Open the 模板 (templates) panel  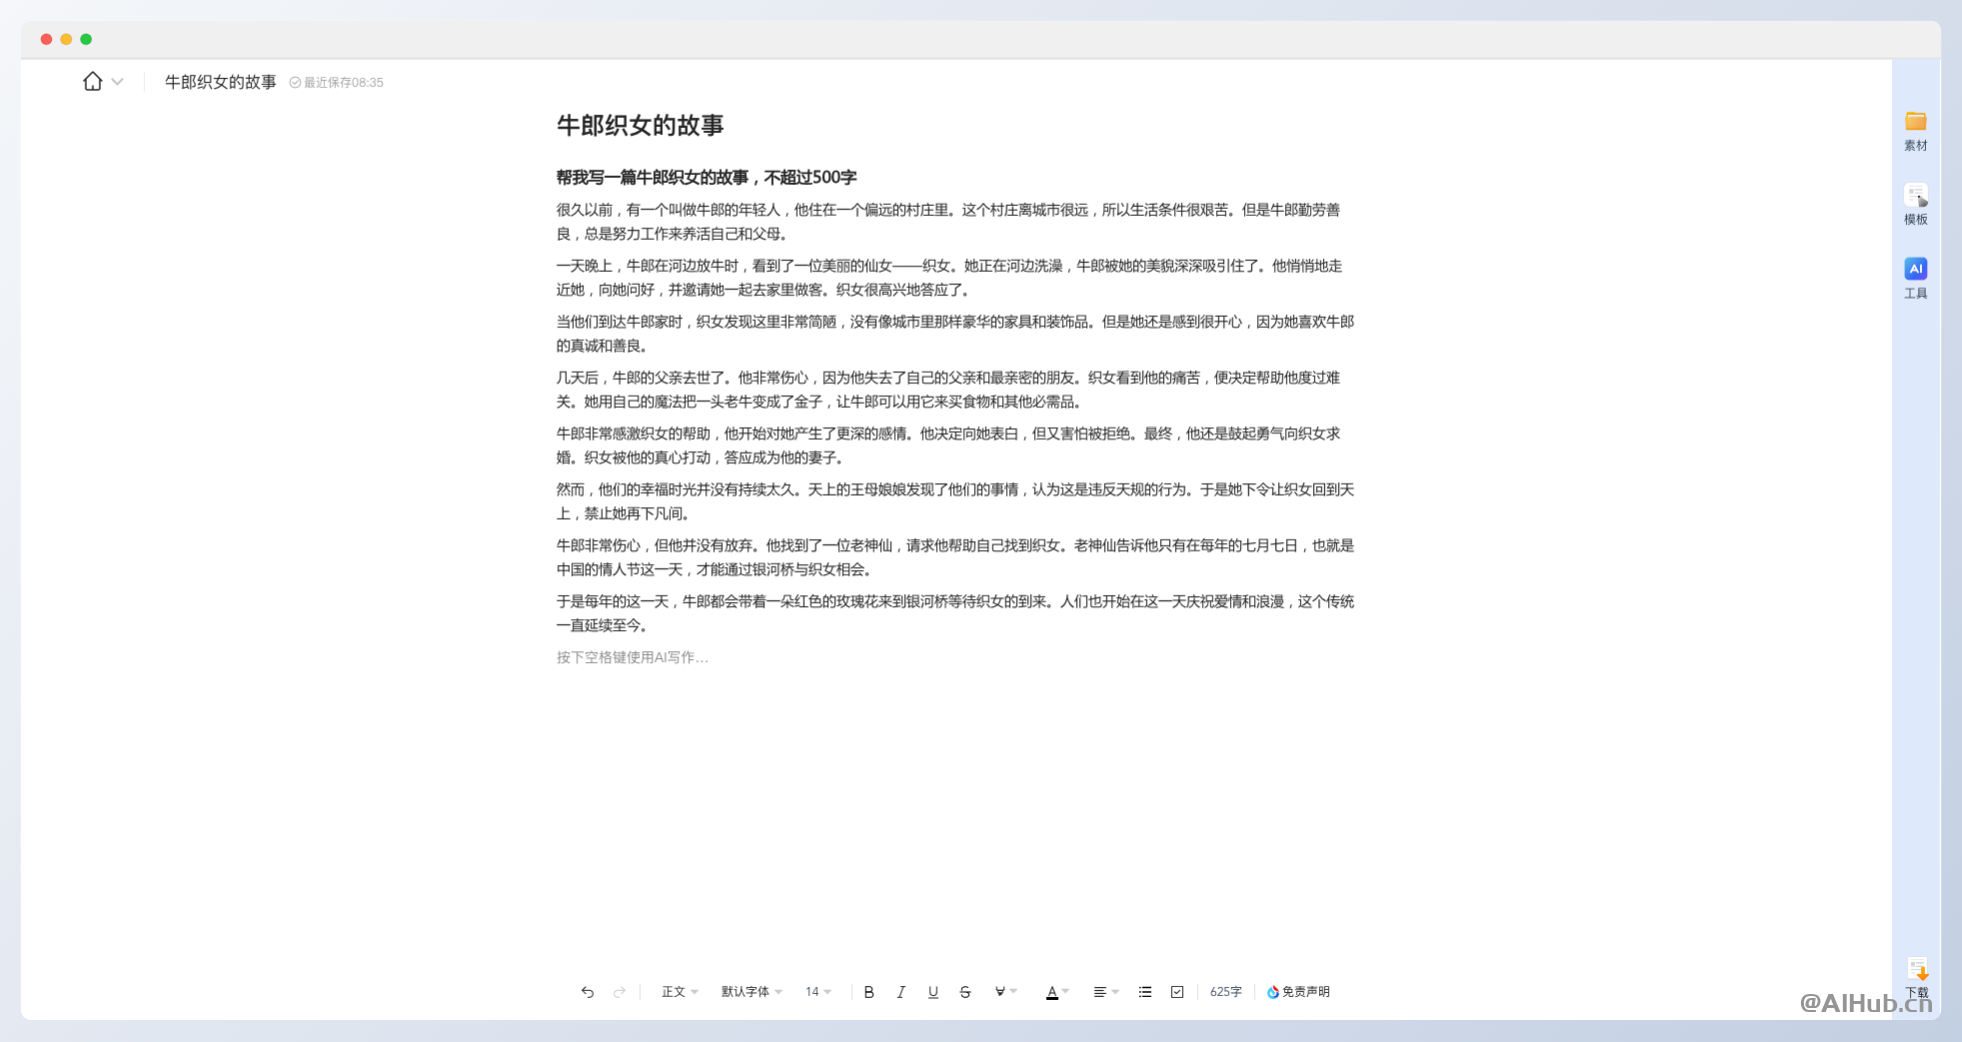point(1916,203)
